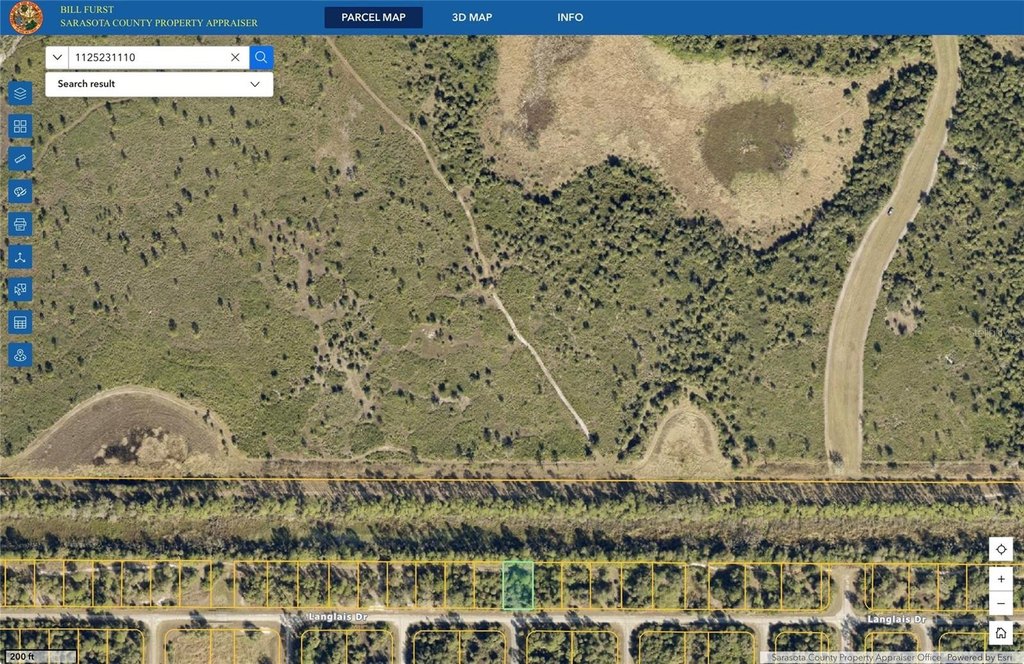
Task: Open the basemap gallery grid tool
Action: pos(20,126)
